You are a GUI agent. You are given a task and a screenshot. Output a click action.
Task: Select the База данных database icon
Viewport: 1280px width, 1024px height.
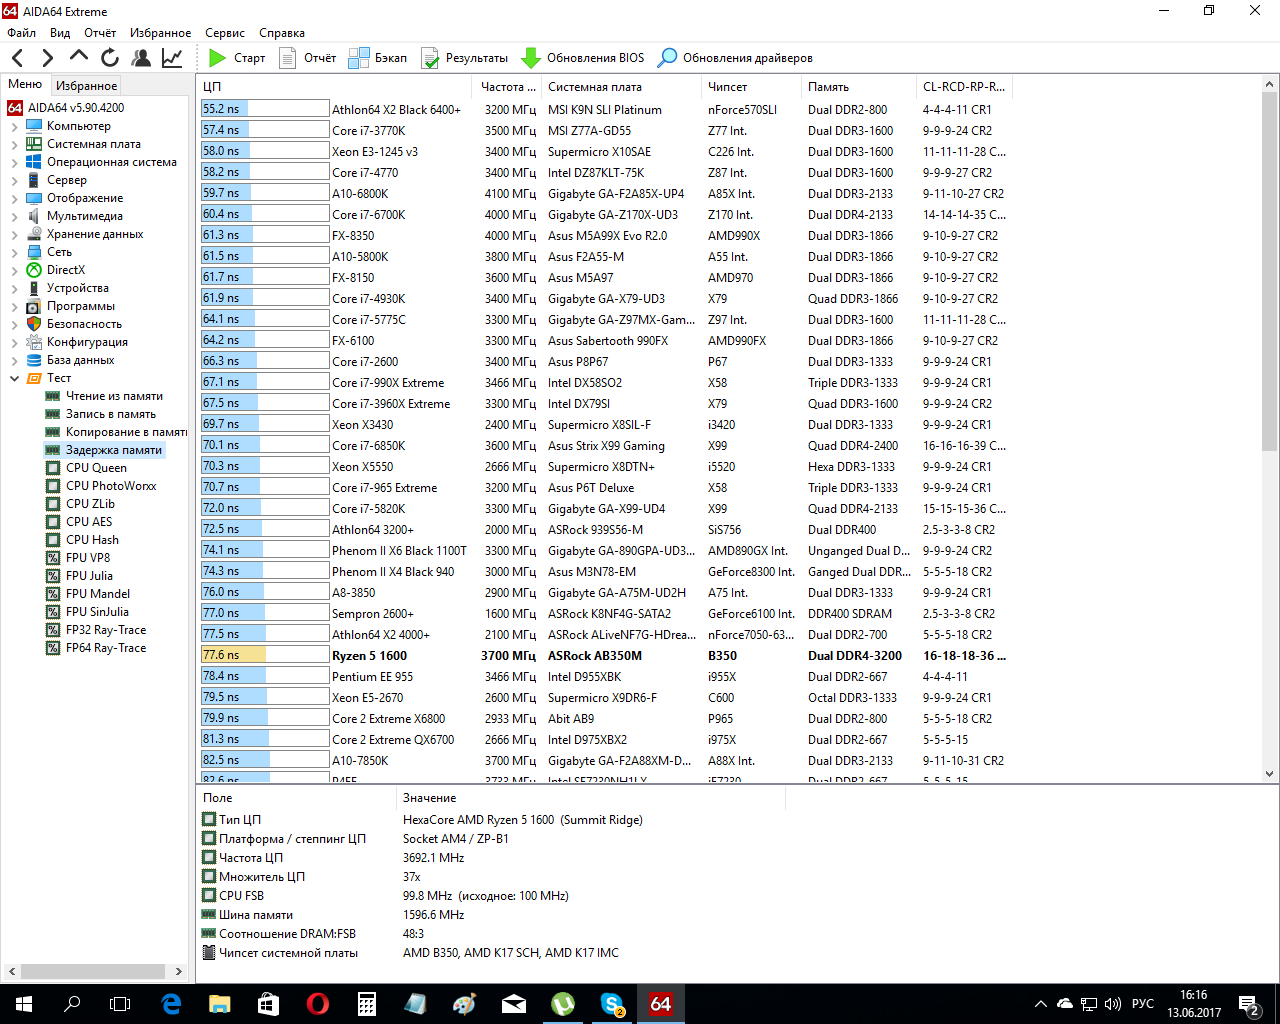point(34,360)
